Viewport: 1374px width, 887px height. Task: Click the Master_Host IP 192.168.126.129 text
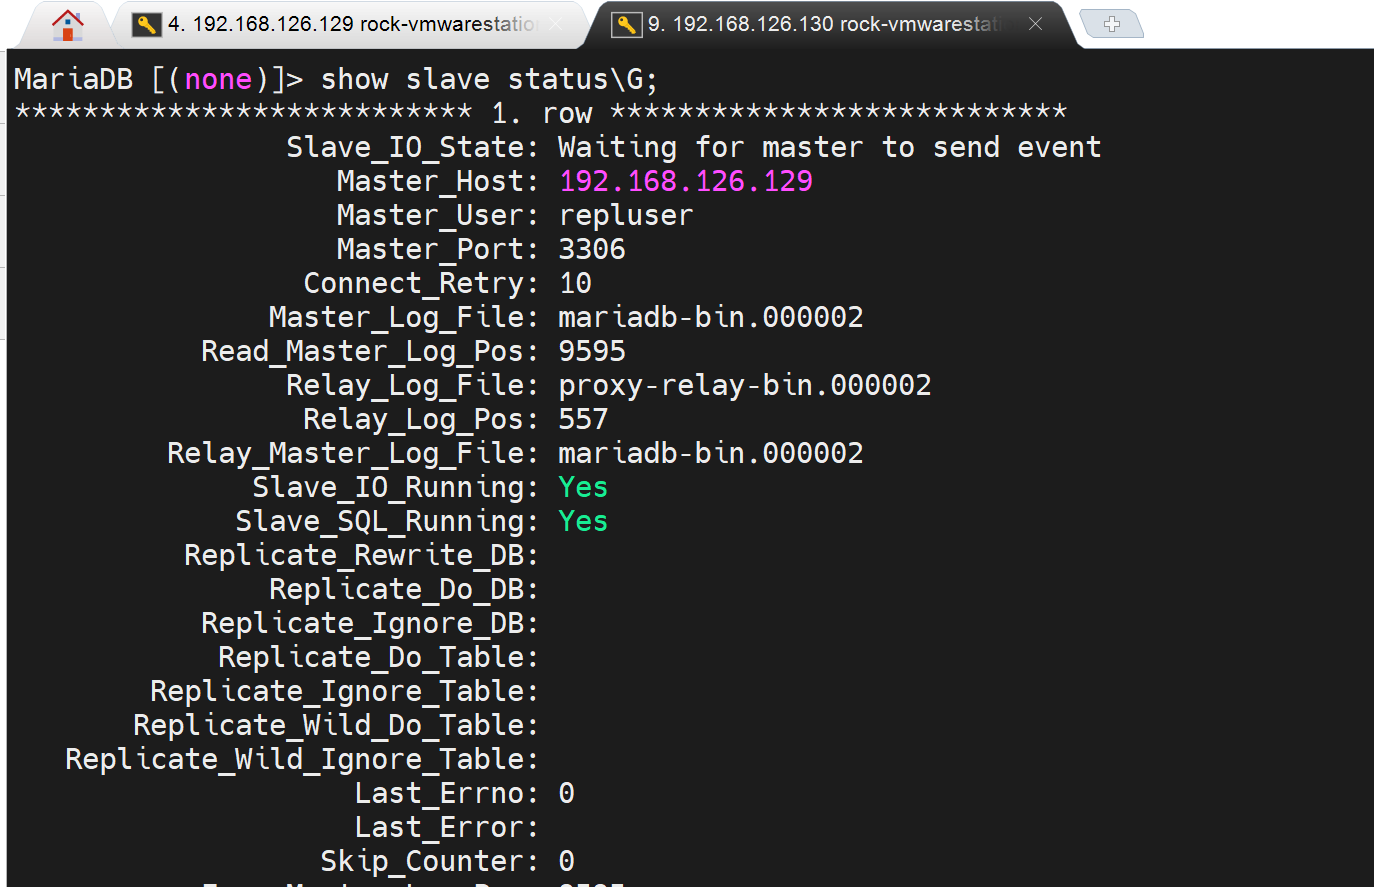[x=685, y=181]
